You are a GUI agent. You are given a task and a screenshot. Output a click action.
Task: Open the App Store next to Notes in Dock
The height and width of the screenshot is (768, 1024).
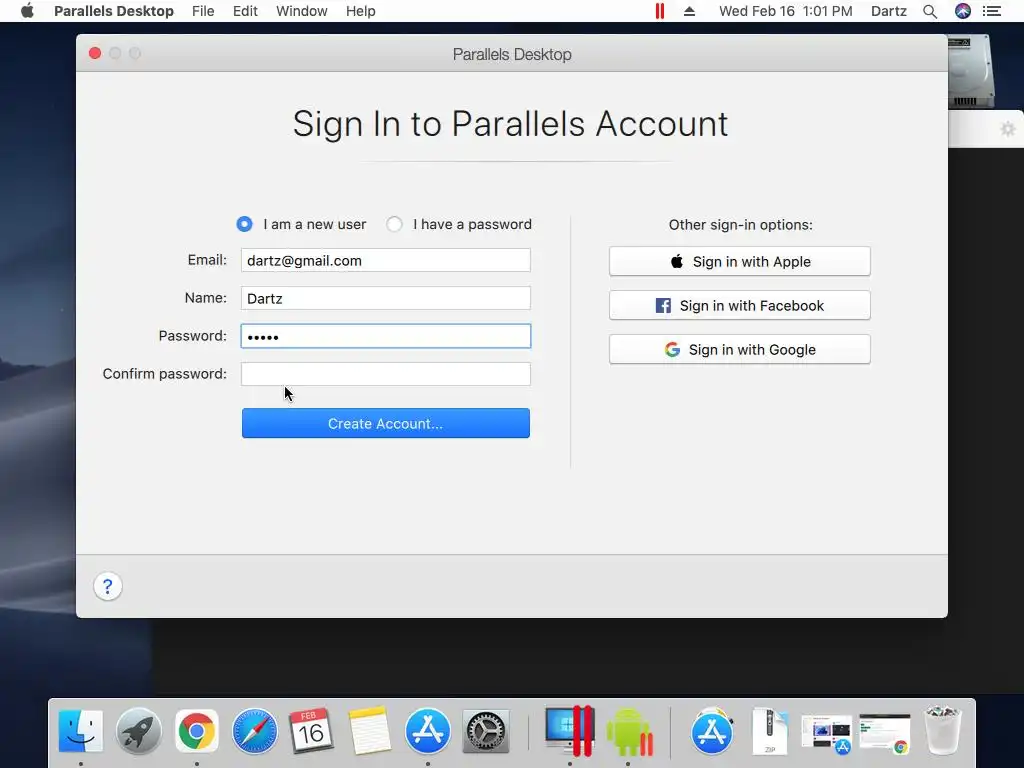click(x=428, y=731)
